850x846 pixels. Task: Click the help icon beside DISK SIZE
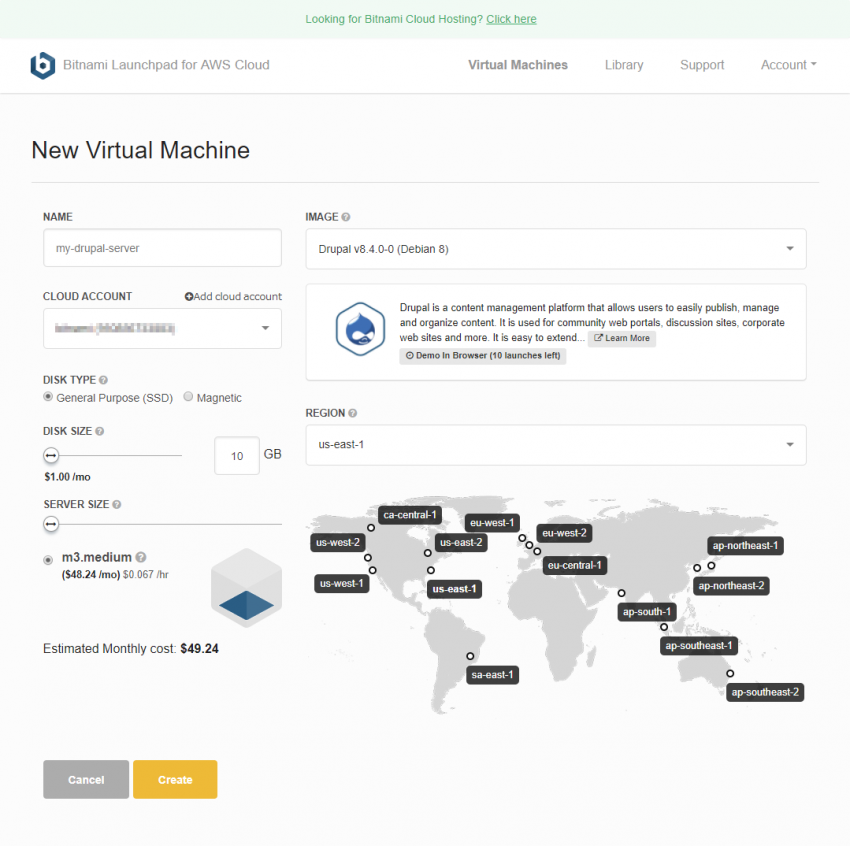tap(99, 432)
